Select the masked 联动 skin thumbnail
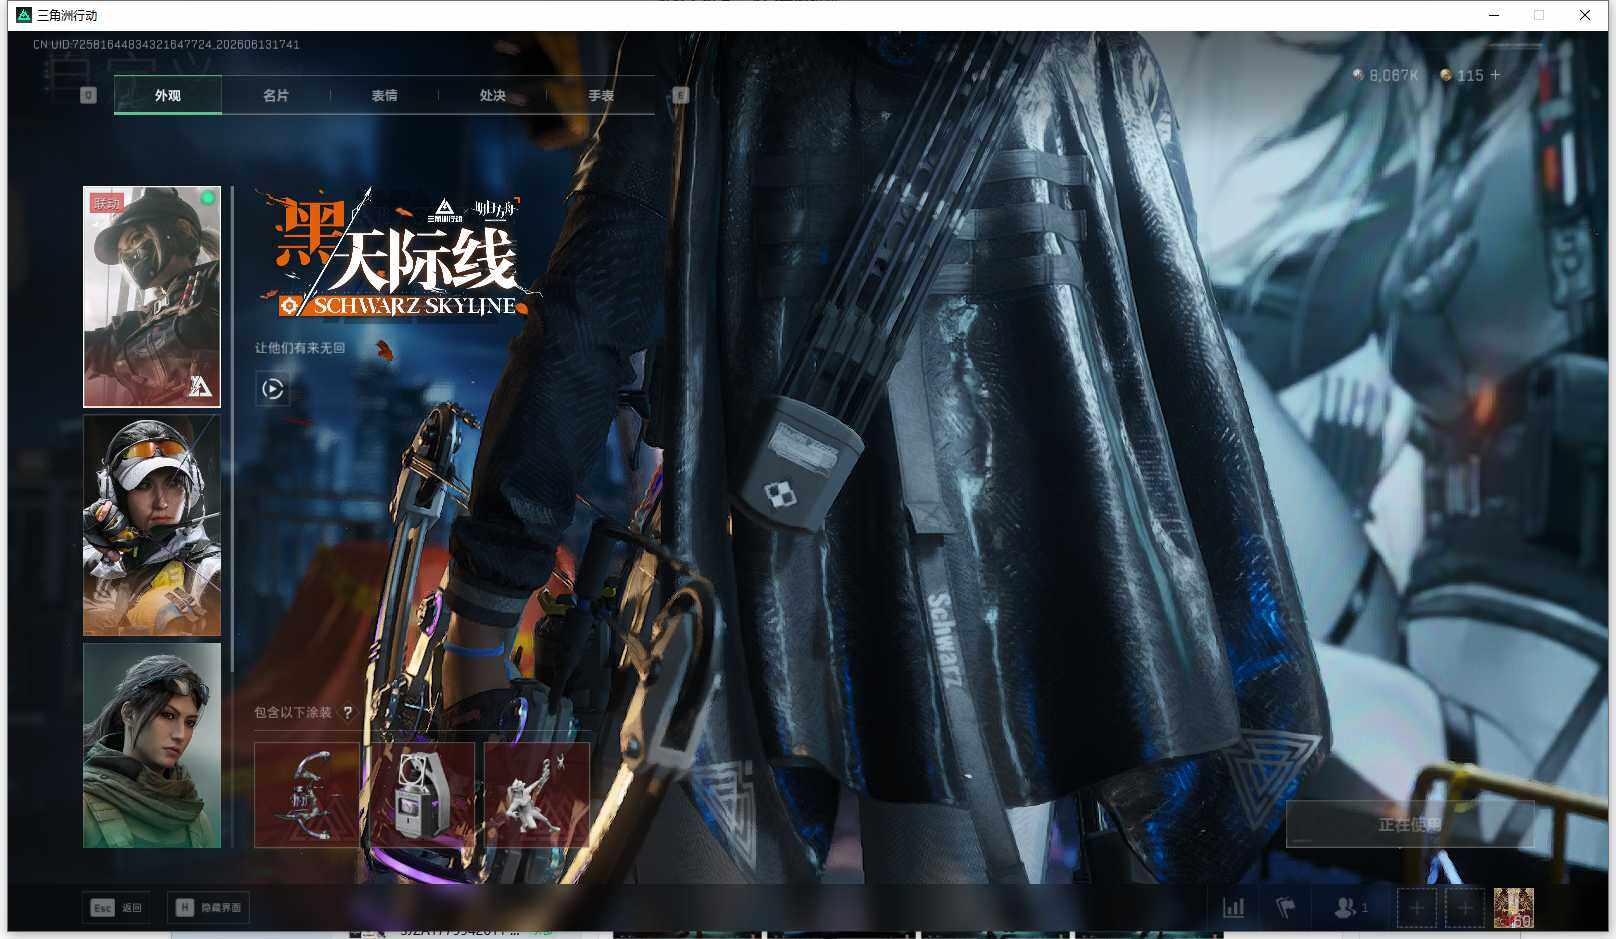 tap(152, 297)
